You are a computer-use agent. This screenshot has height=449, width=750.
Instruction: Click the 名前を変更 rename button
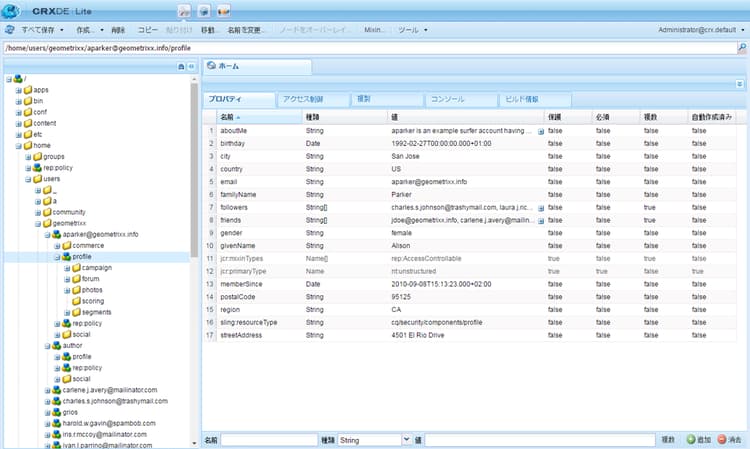(245, 30)
